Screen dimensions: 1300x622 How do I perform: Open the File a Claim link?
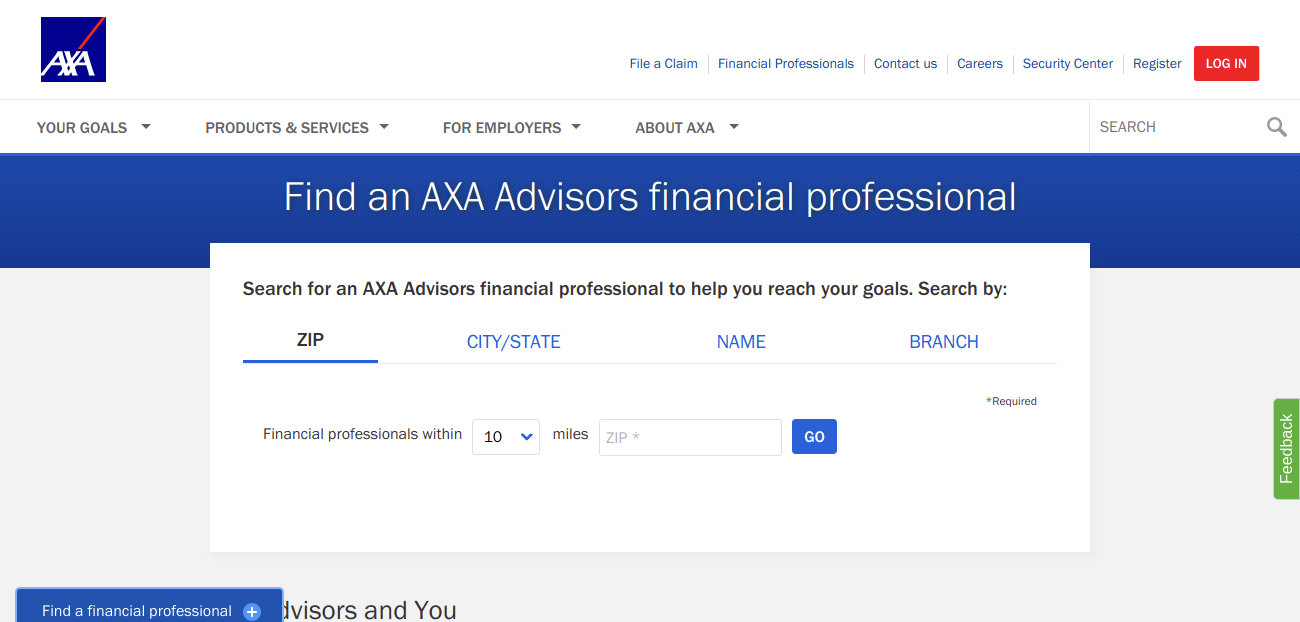click(x=663, y=63)
